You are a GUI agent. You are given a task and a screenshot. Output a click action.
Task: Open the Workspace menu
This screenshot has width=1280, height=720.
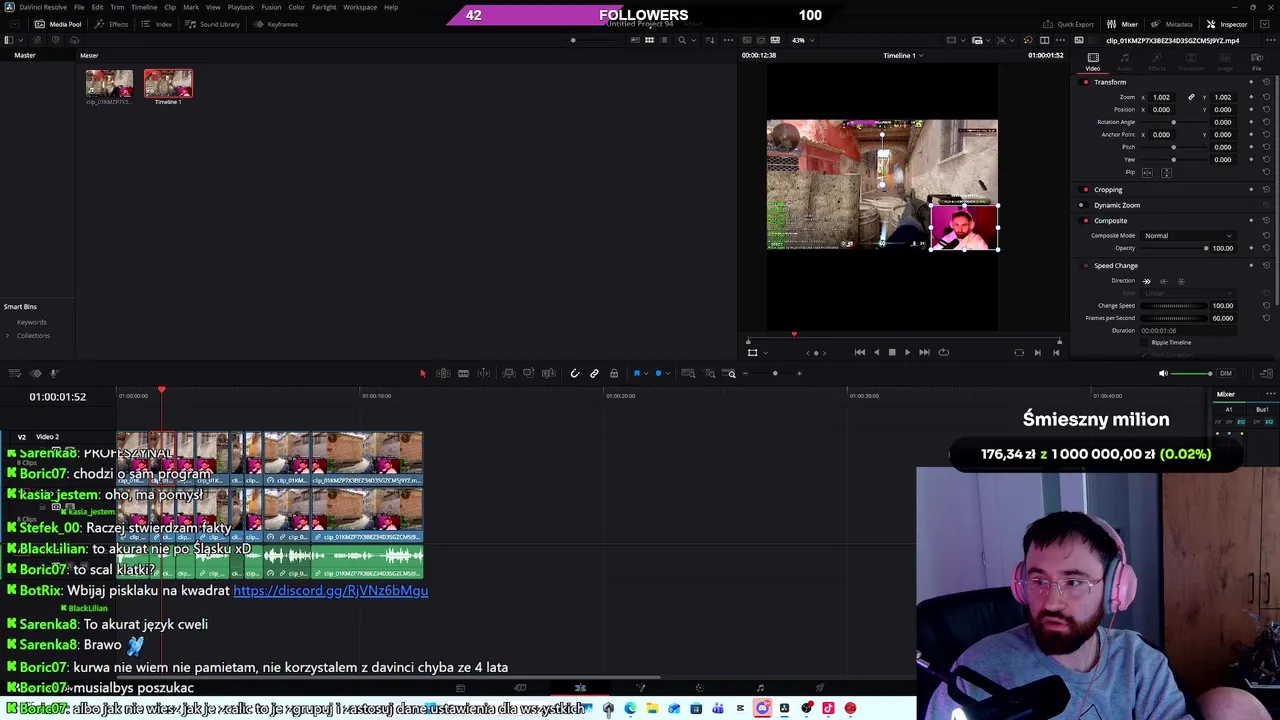[360, 7]
